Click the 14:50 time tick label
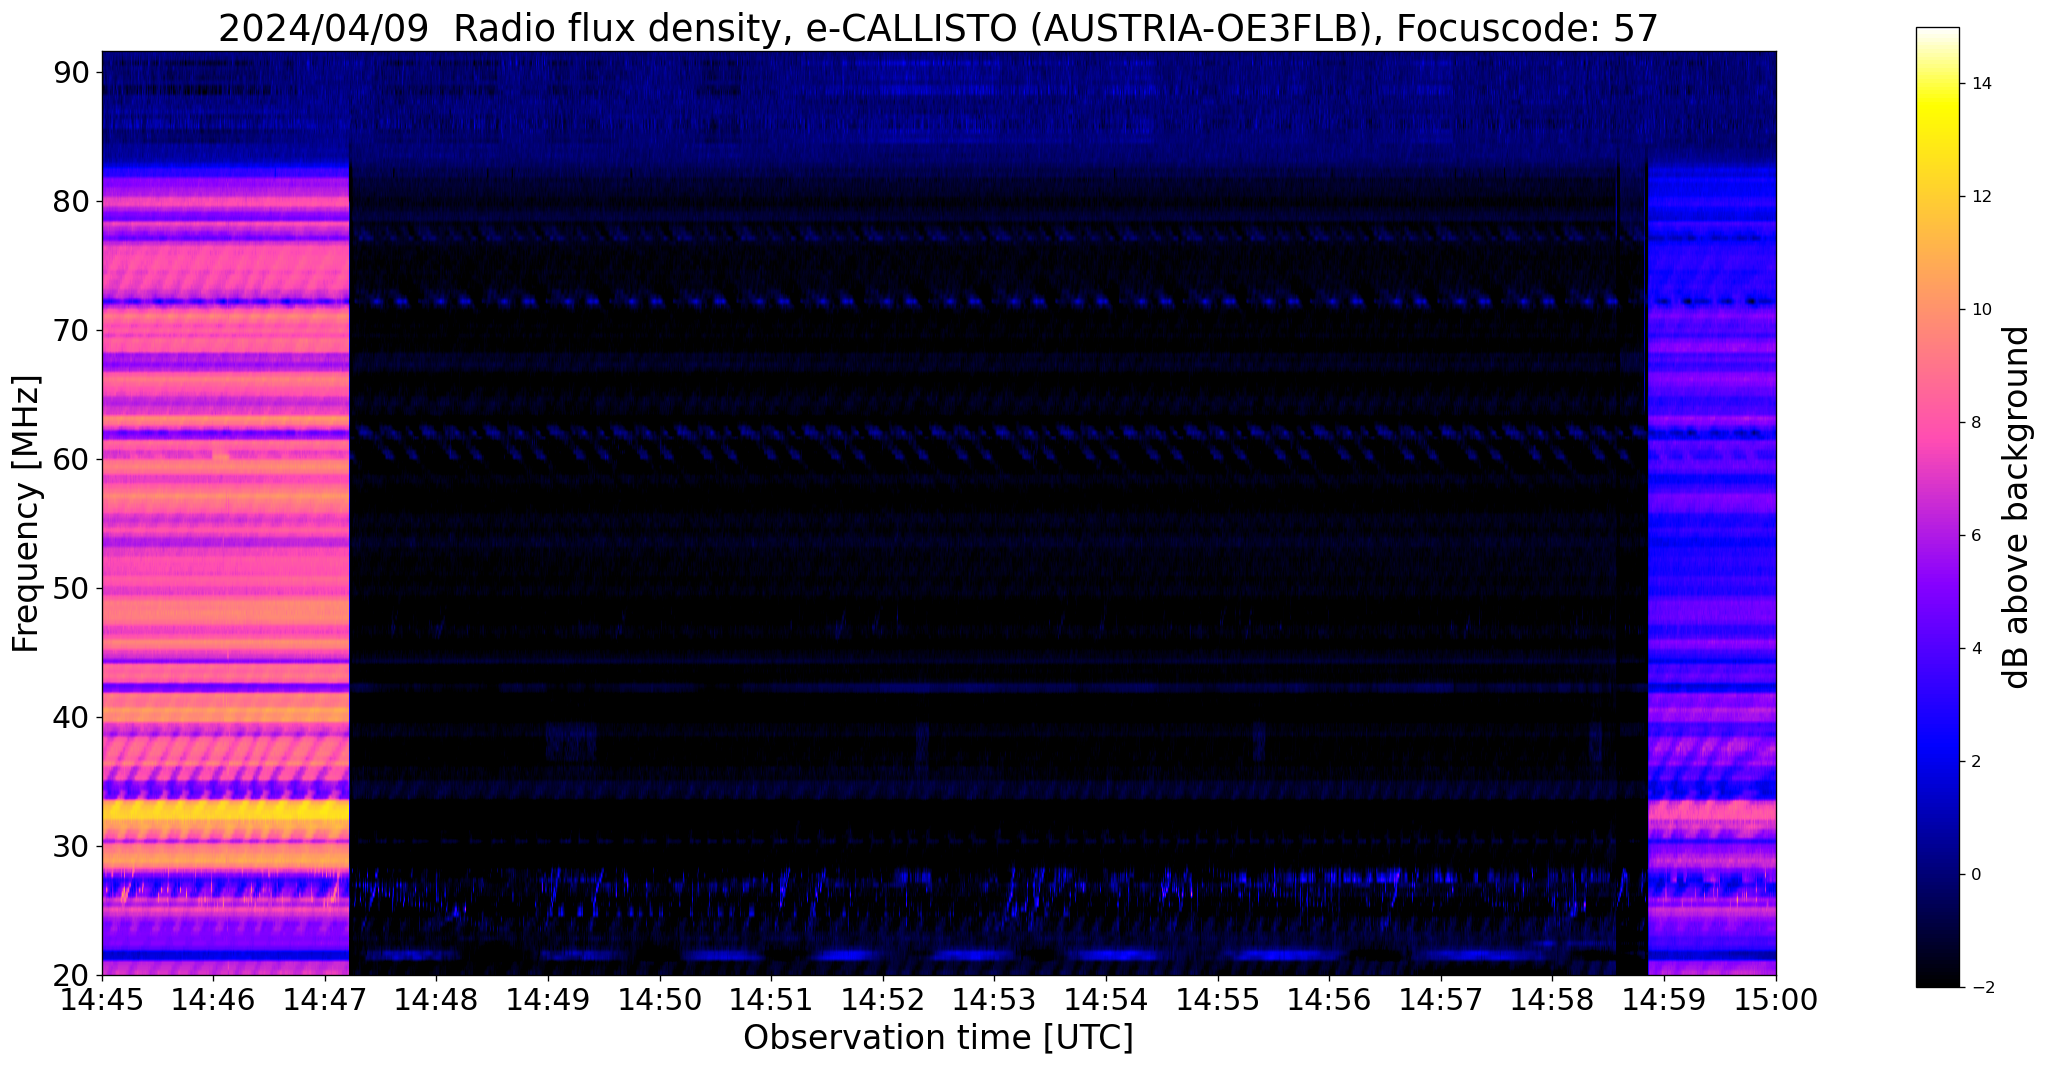 (x=659, y=999)
